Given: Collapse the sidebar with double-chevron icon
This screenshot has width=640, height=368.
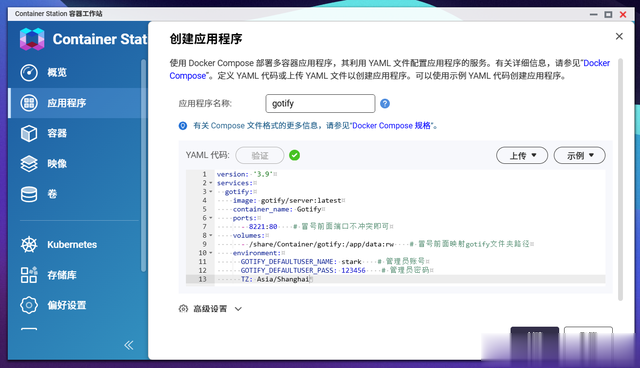Looking at the screenshot, I should click(129, 345).
